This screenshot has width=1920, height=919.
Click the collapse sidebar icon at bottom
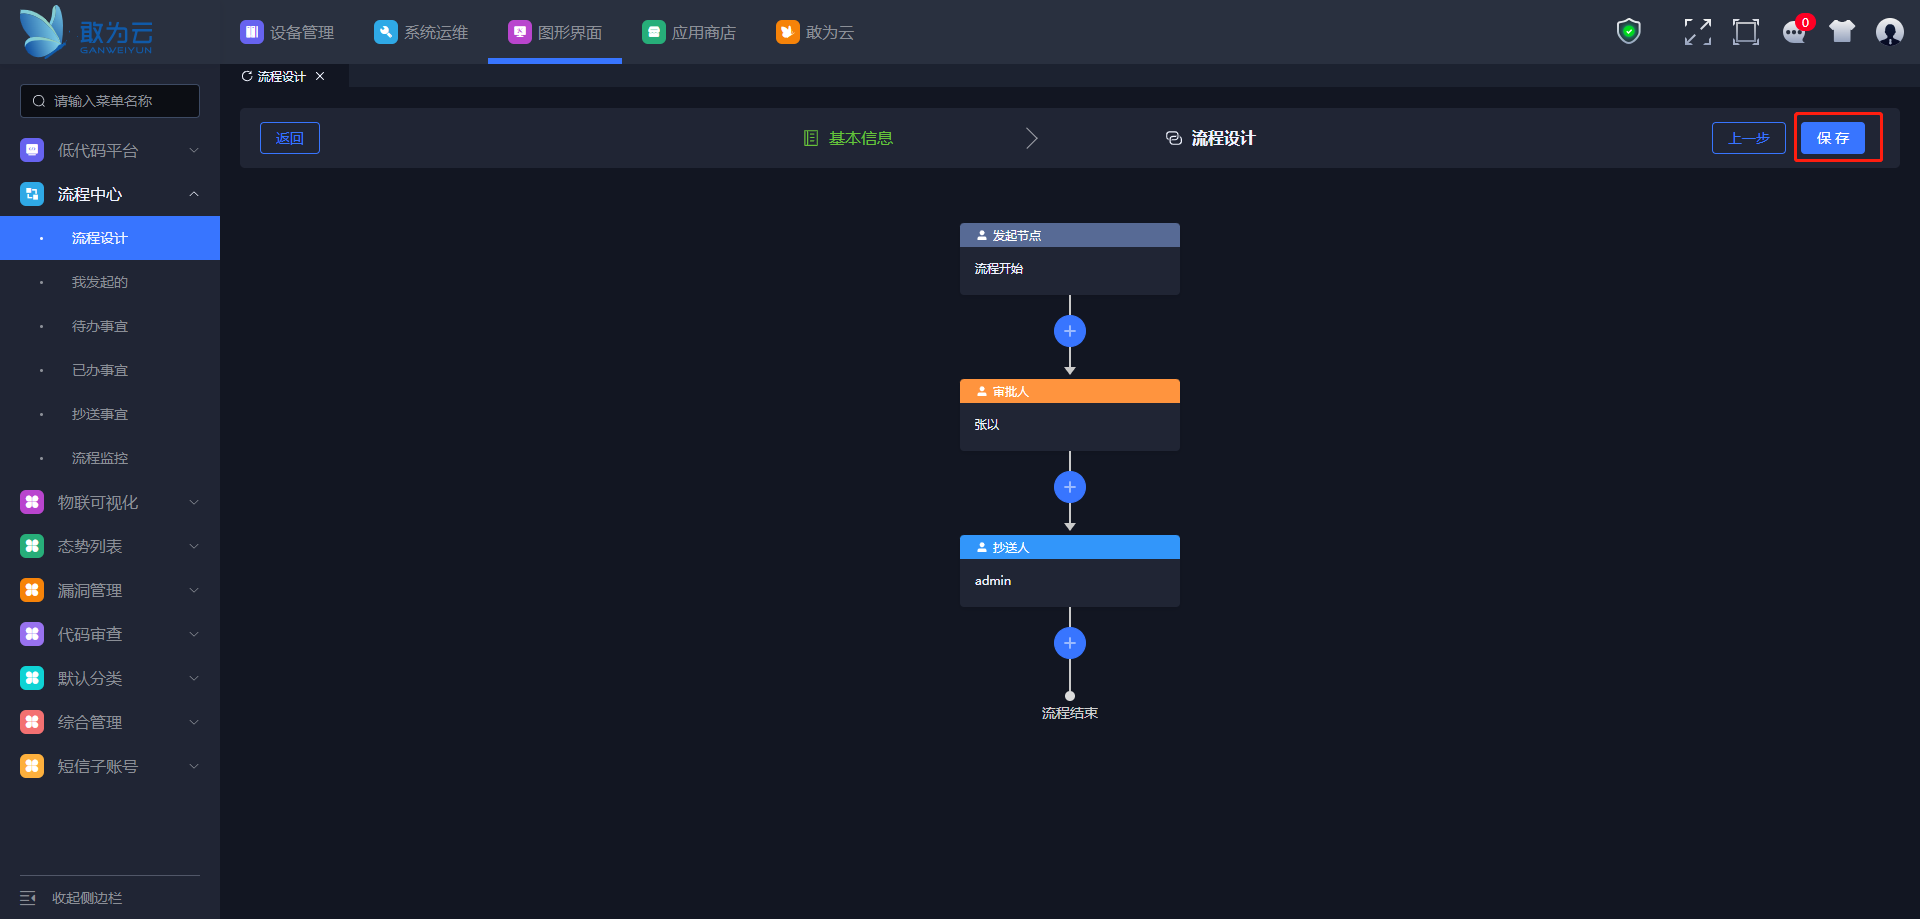click(28, 898)
